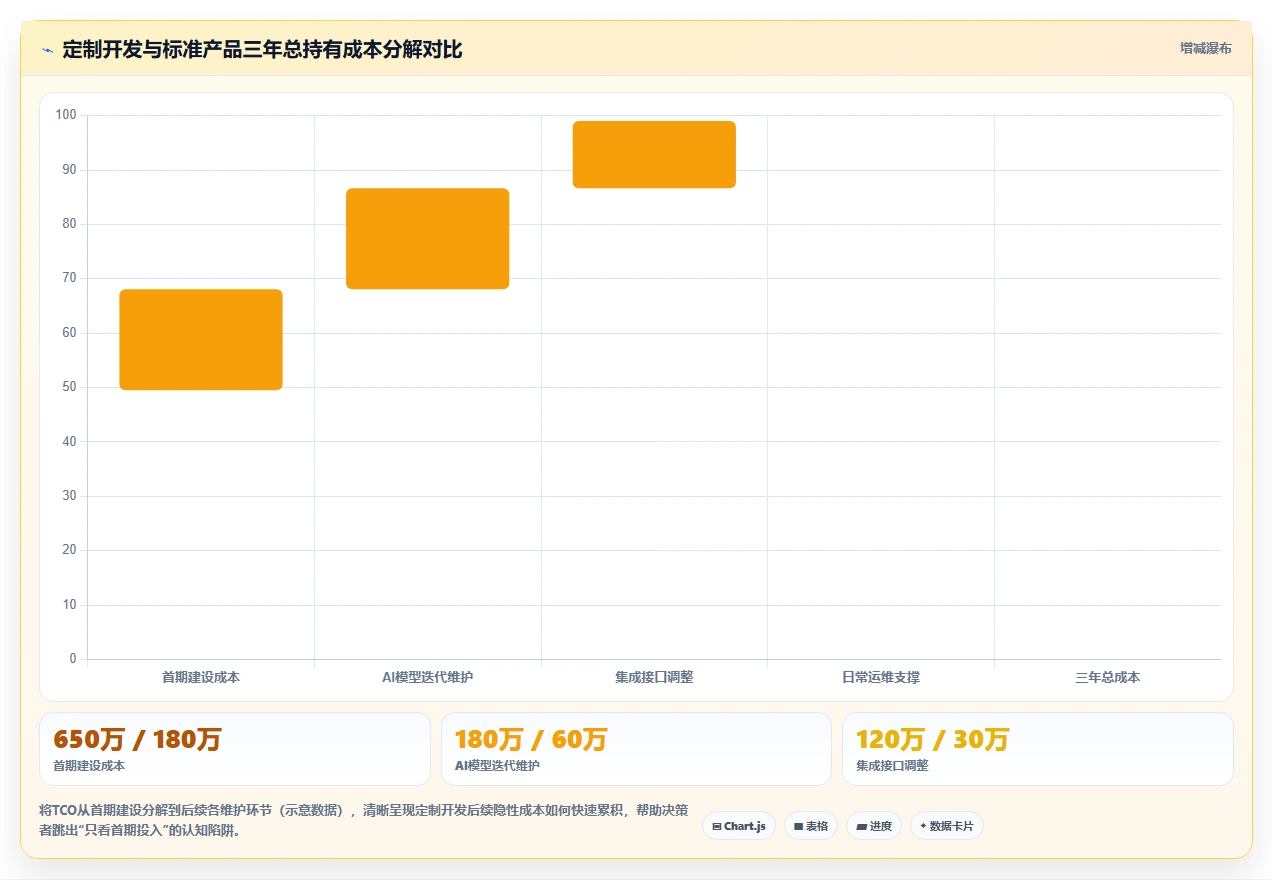The image size is (1273, 880).
Task: Click the card caption 集成接口调整
Action: pyautogui.click(x=892, y=766)
